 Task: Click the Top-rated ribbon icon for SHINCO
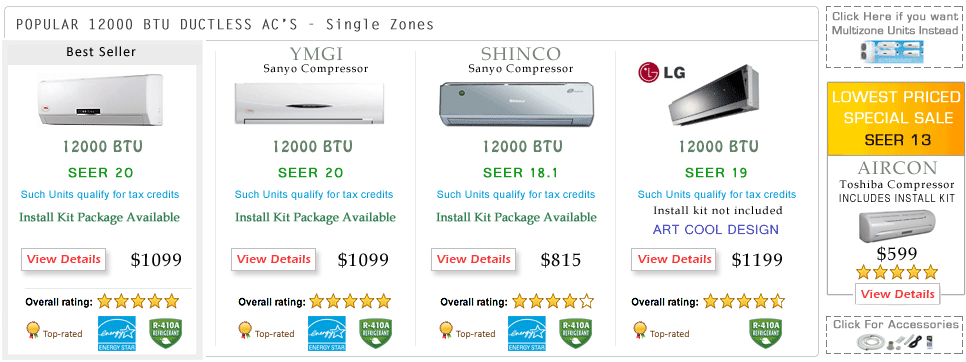coord(445,331)
